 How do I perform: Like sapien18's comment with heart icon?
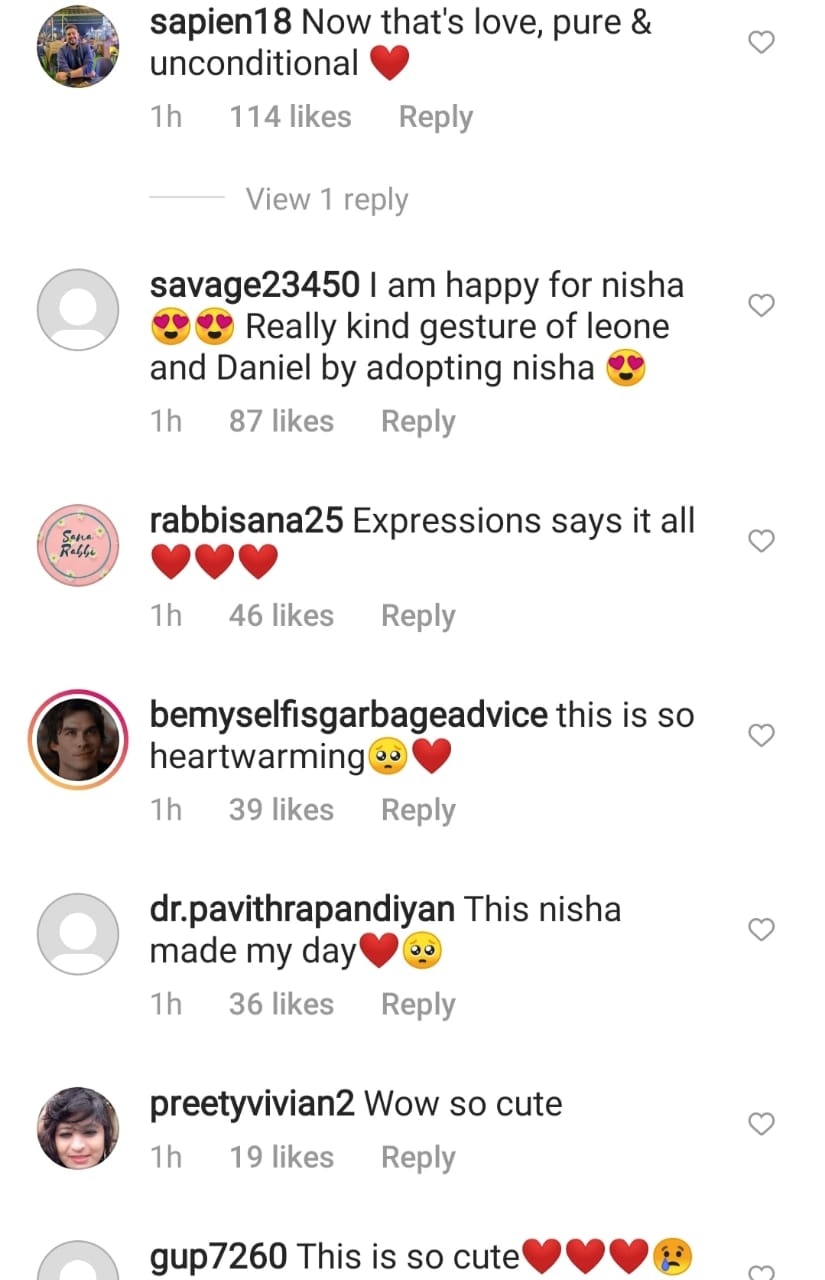762,42
